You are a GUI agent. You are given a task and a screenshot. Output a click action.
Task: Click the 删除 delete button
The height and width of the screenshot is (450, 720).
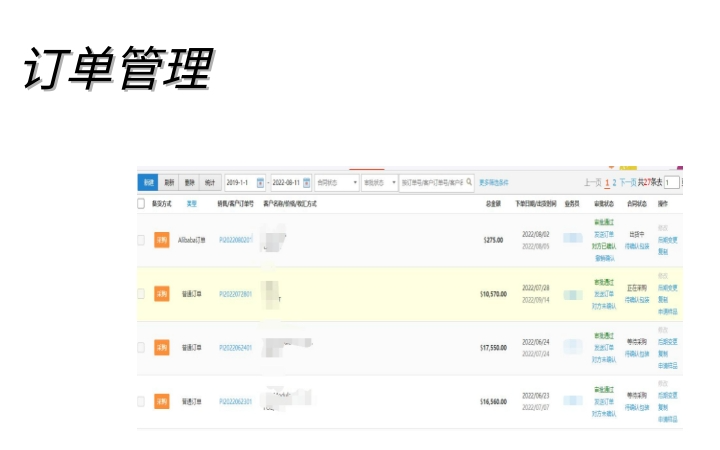tap(190, 182)
